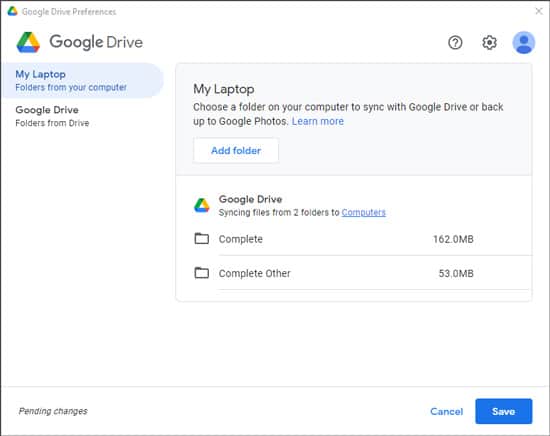
Task: Select Google Drive Folders from Drive section
Action: pyautogui.click(x=83, y=116)
